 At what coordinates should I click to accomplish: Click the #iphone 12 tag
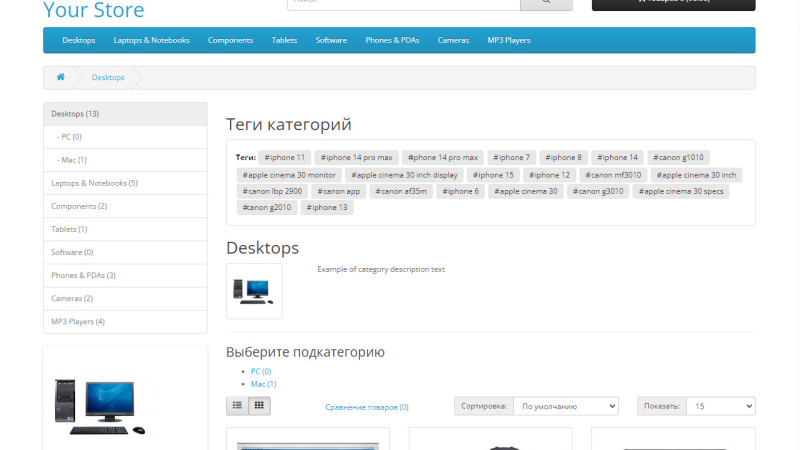tap(549, 175)
